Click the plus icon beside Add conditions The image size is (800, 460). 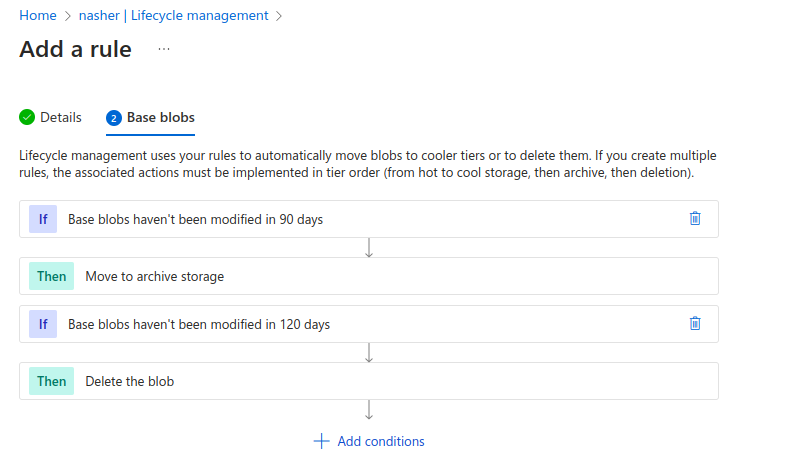pyautogui.click(x=321, y=441)
